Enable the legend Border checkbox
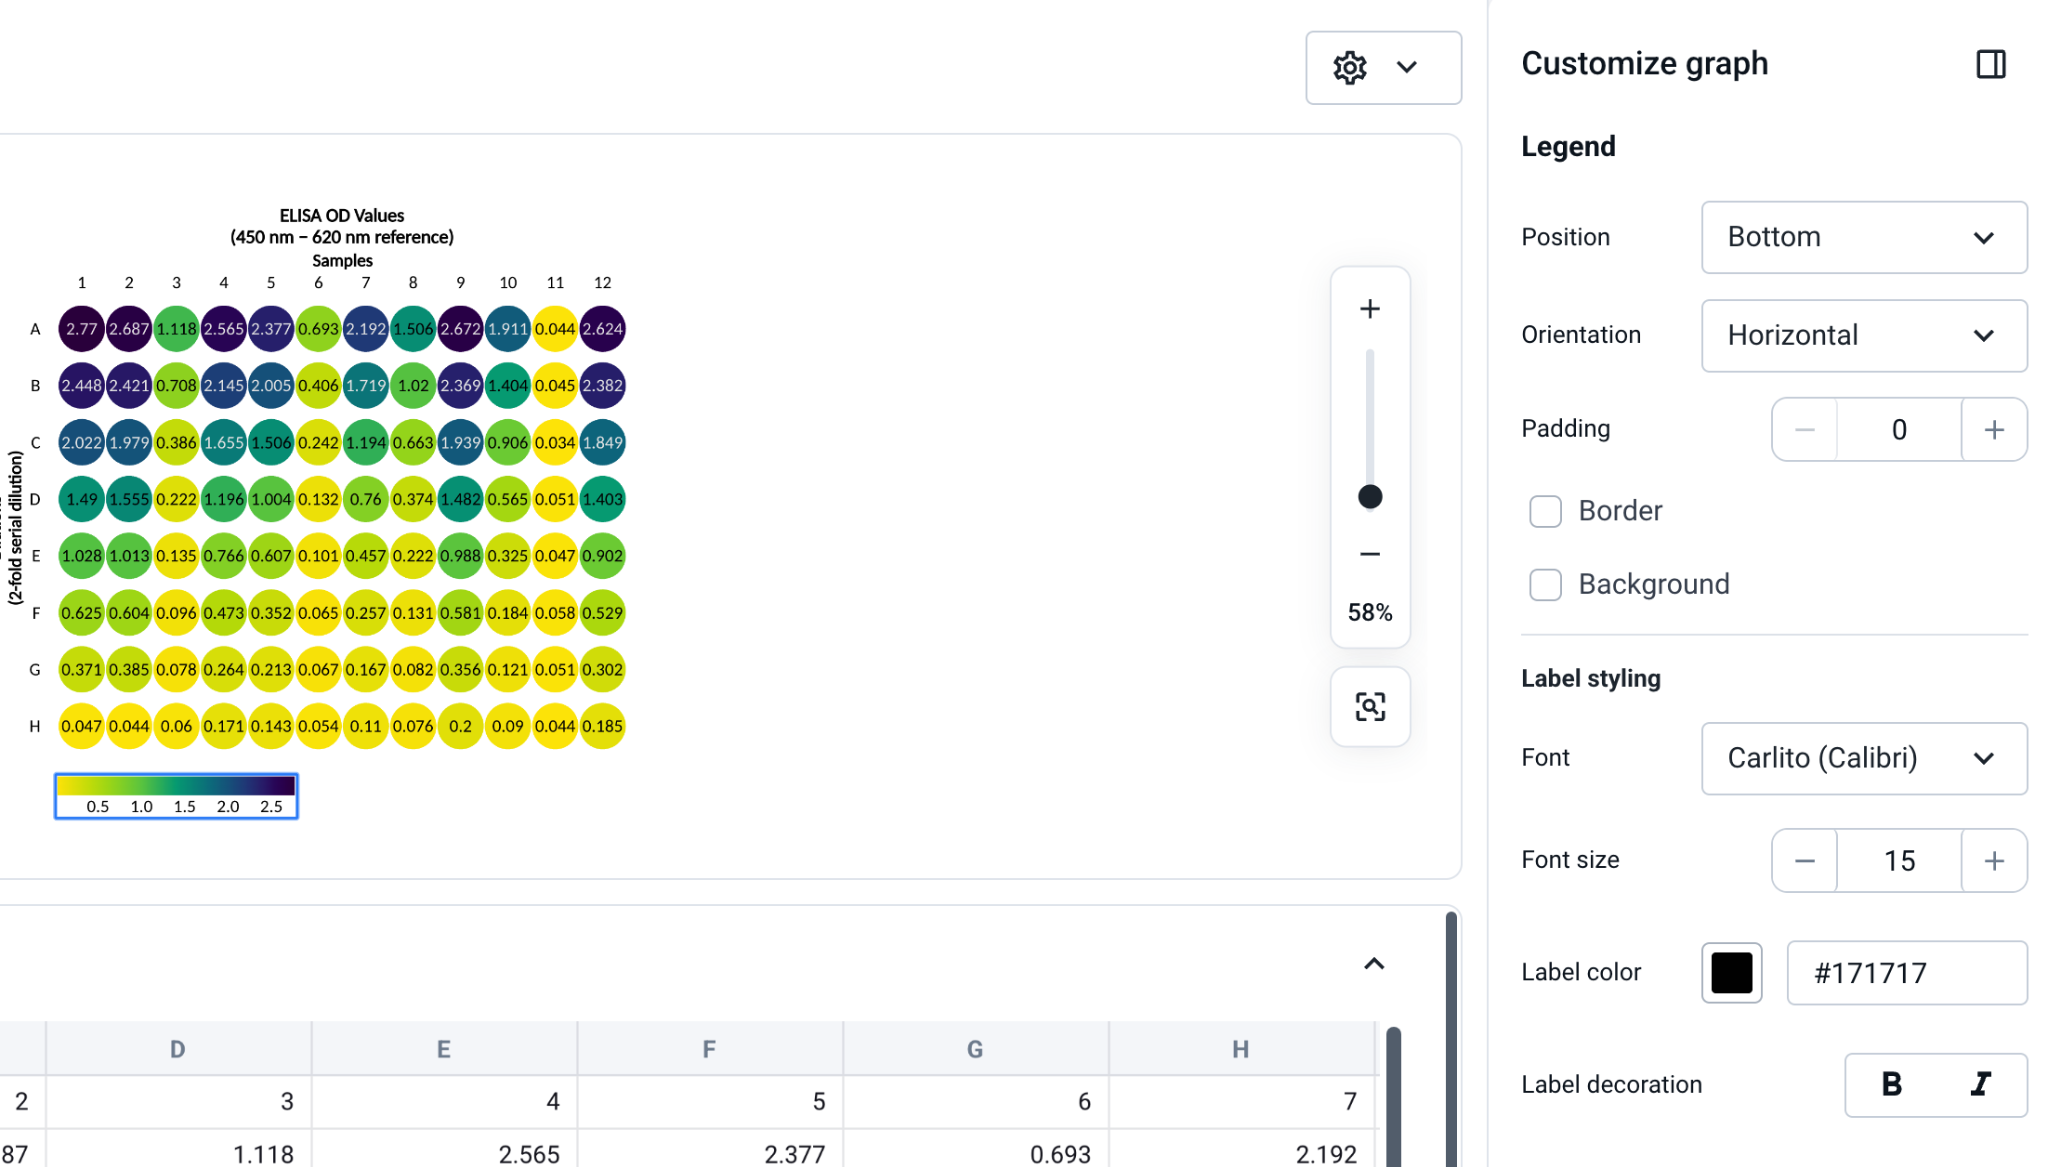 pos(1545,511)
